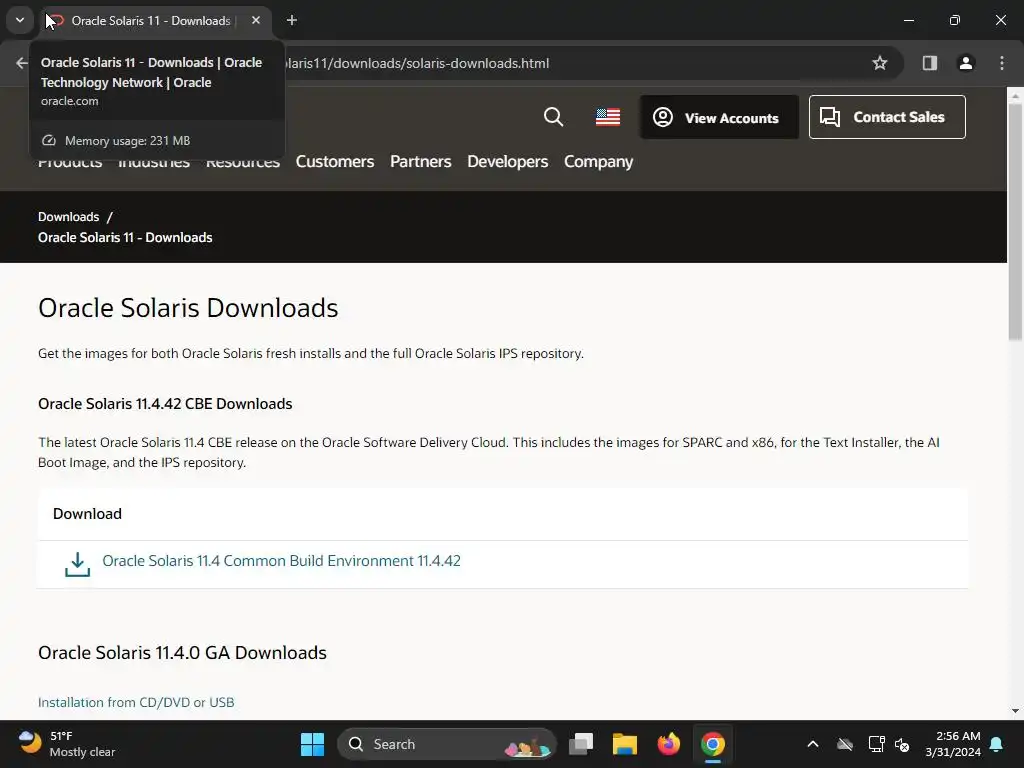1024x768 pixels.
Task: Open the Developers menu
Action: 507,161
